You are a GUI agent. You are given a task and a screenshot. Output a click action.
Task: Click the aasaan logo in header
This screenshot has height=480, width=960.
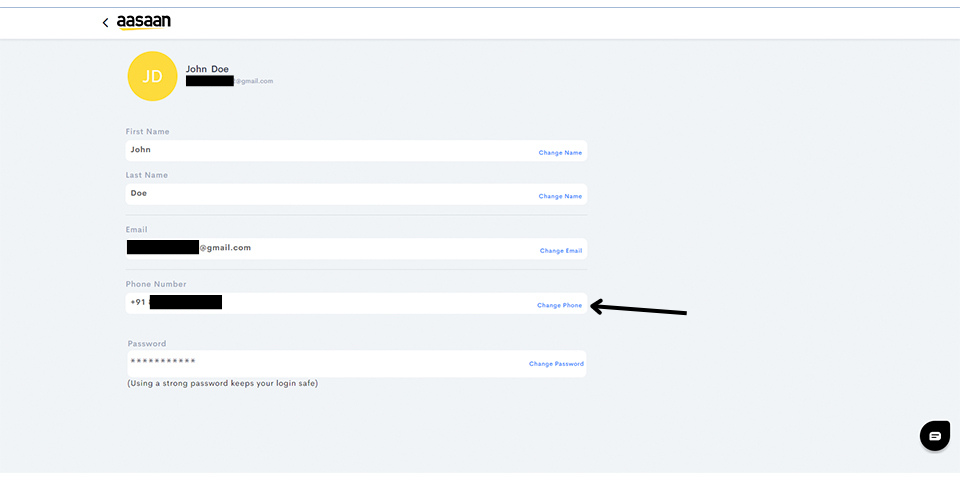click(x=144, y=22)
